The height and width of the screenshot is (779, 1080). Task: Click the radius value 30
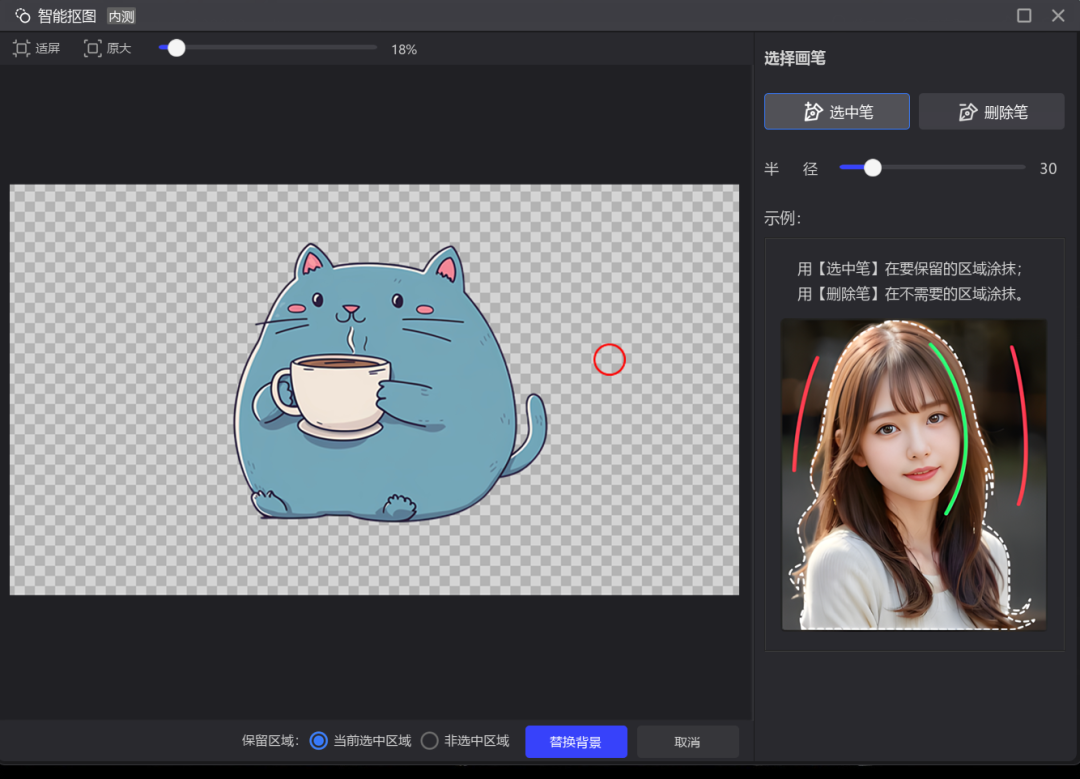[1048, 169]
